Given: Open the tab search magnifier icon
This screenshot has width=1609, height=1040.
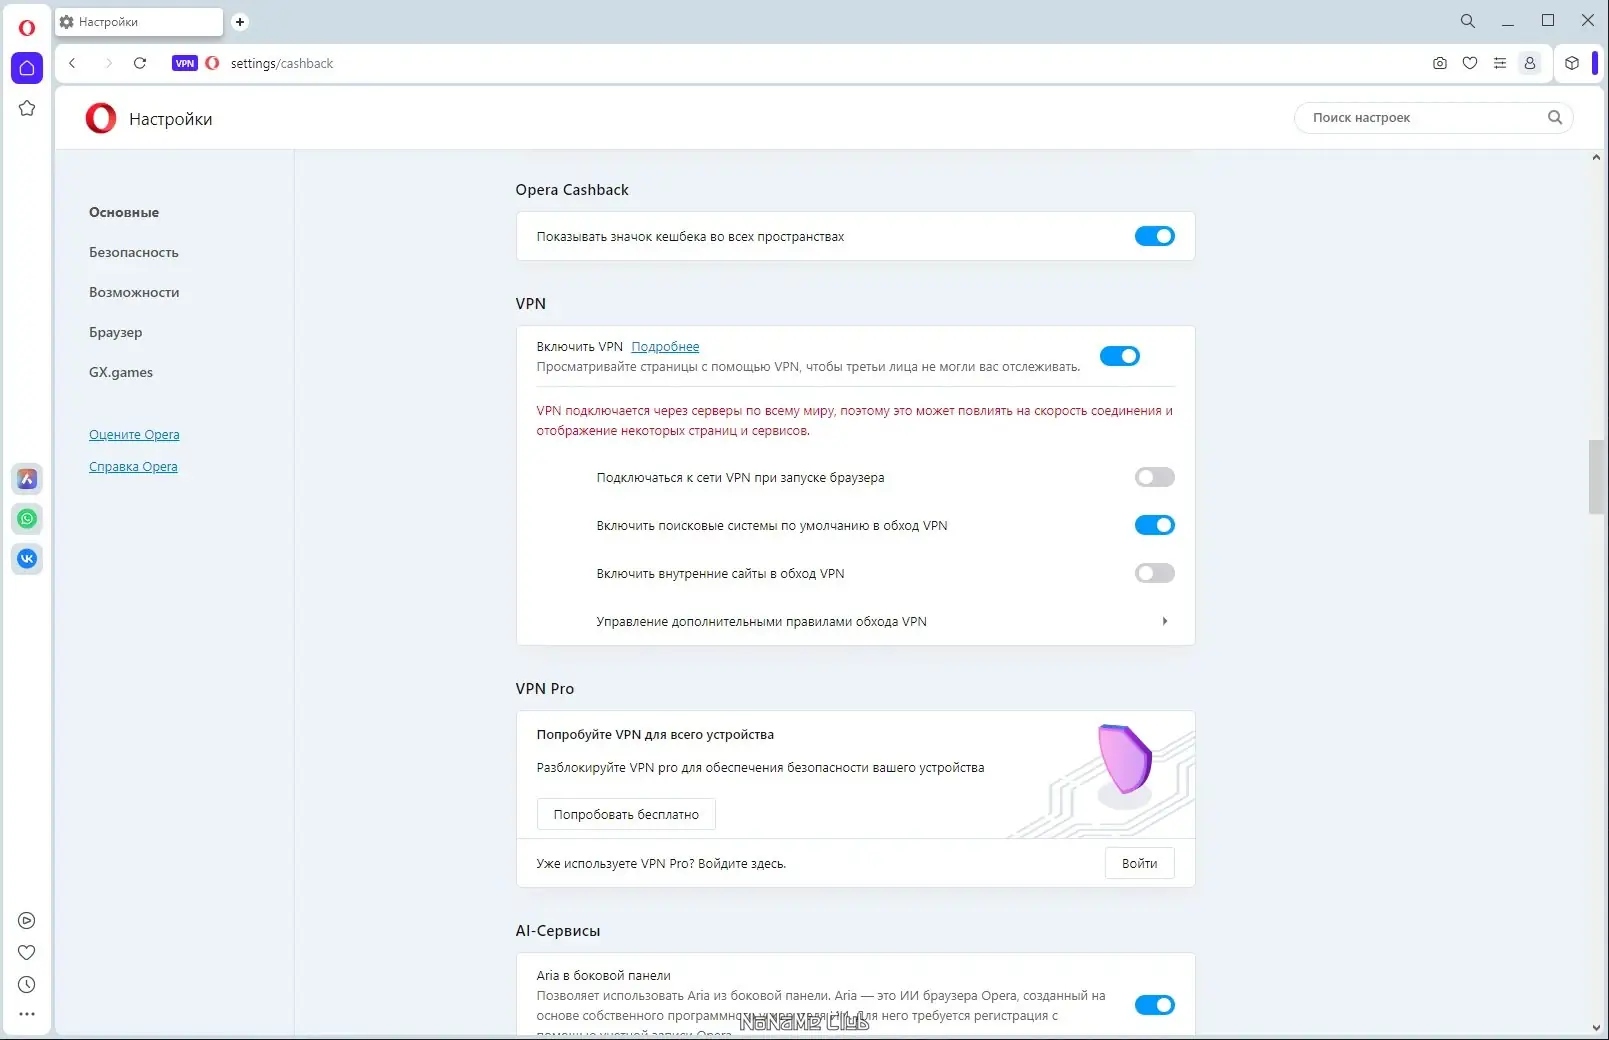Looking at the screenshot, I should point(1468,21).
